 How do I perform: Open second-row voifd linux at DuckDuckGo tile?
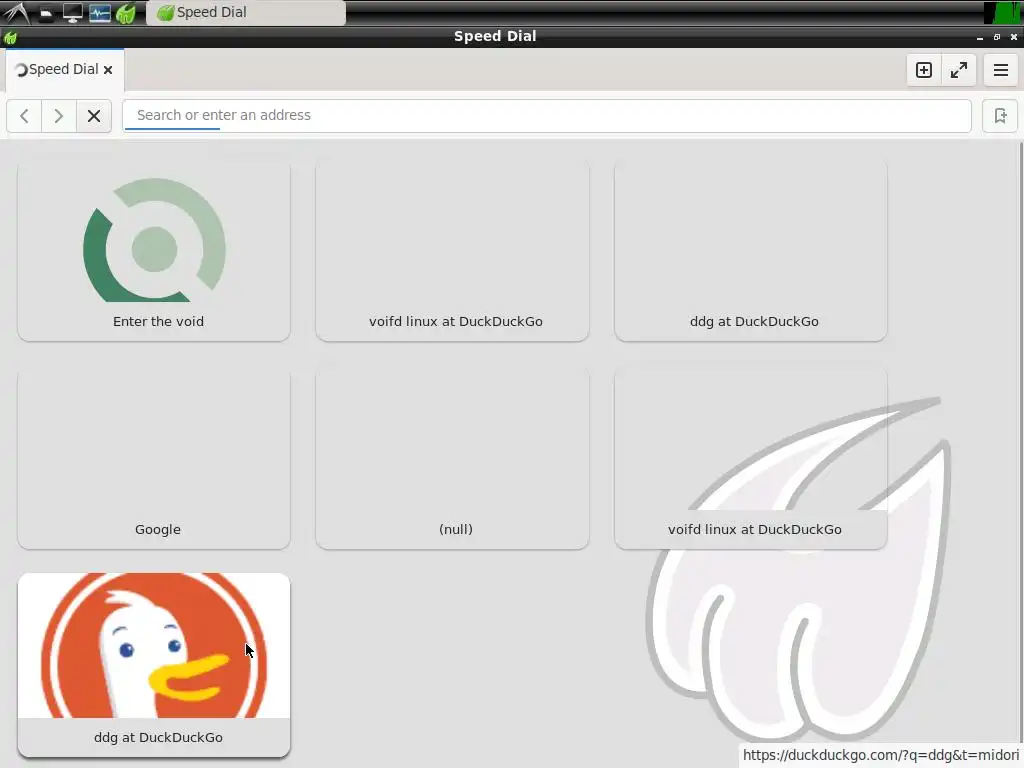tap(751, 459)
